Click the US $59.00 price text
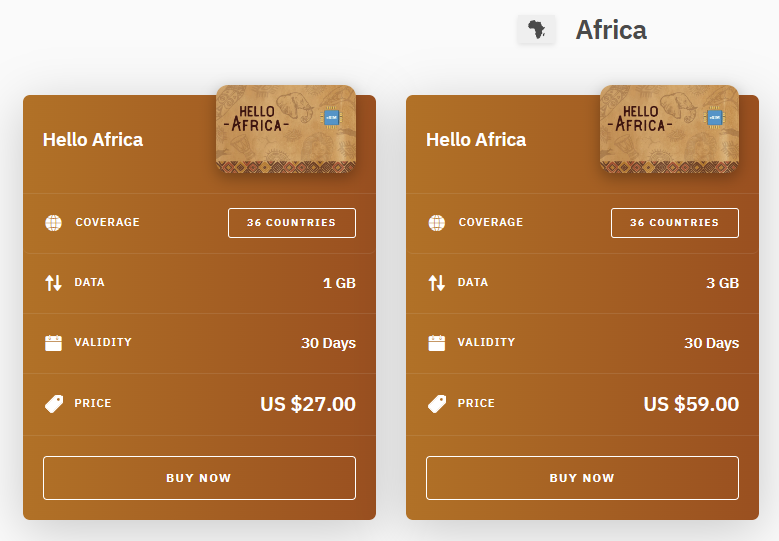Viewport: 779px width, 541px height. click(691, 404)
